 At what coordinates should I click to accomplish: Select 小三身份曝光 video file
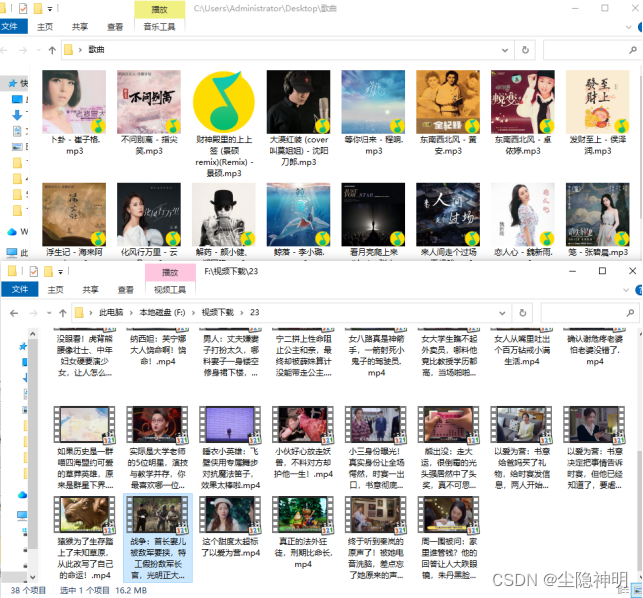point(376,448)
